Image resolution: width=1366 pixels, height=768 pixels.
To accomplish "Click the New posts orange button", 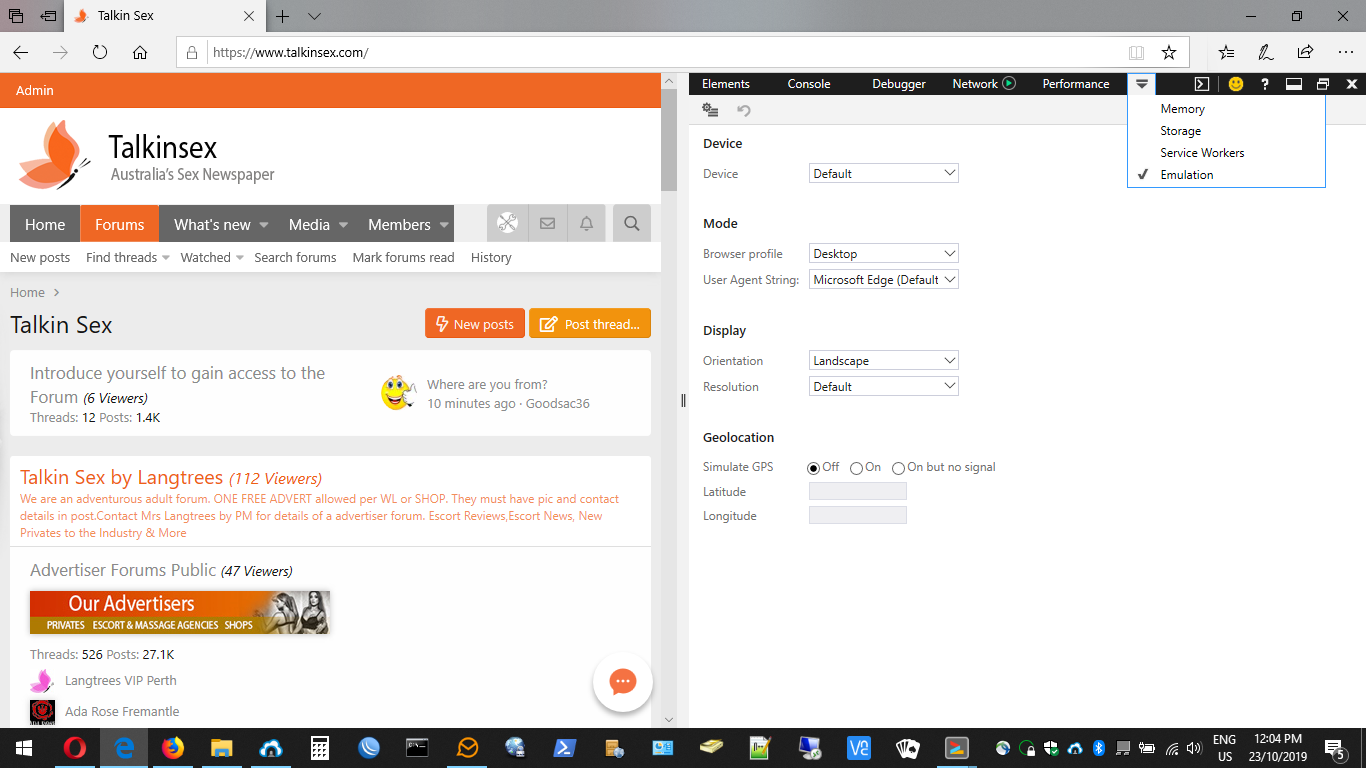I will point(475,324).
